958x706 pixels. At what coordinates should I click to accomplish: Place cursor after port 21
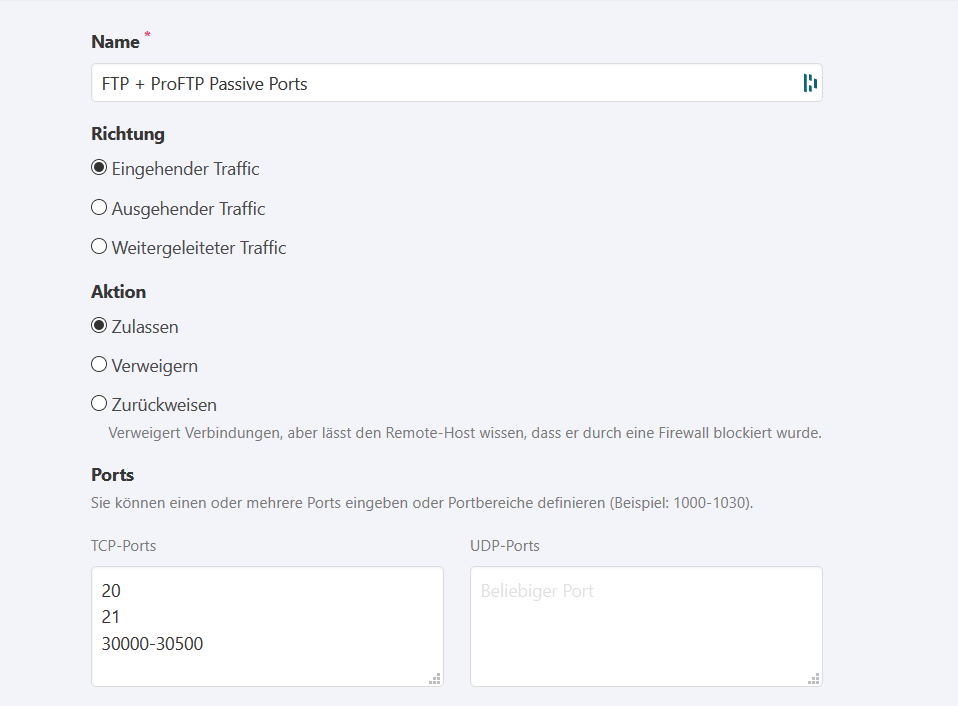coord(122,617)
